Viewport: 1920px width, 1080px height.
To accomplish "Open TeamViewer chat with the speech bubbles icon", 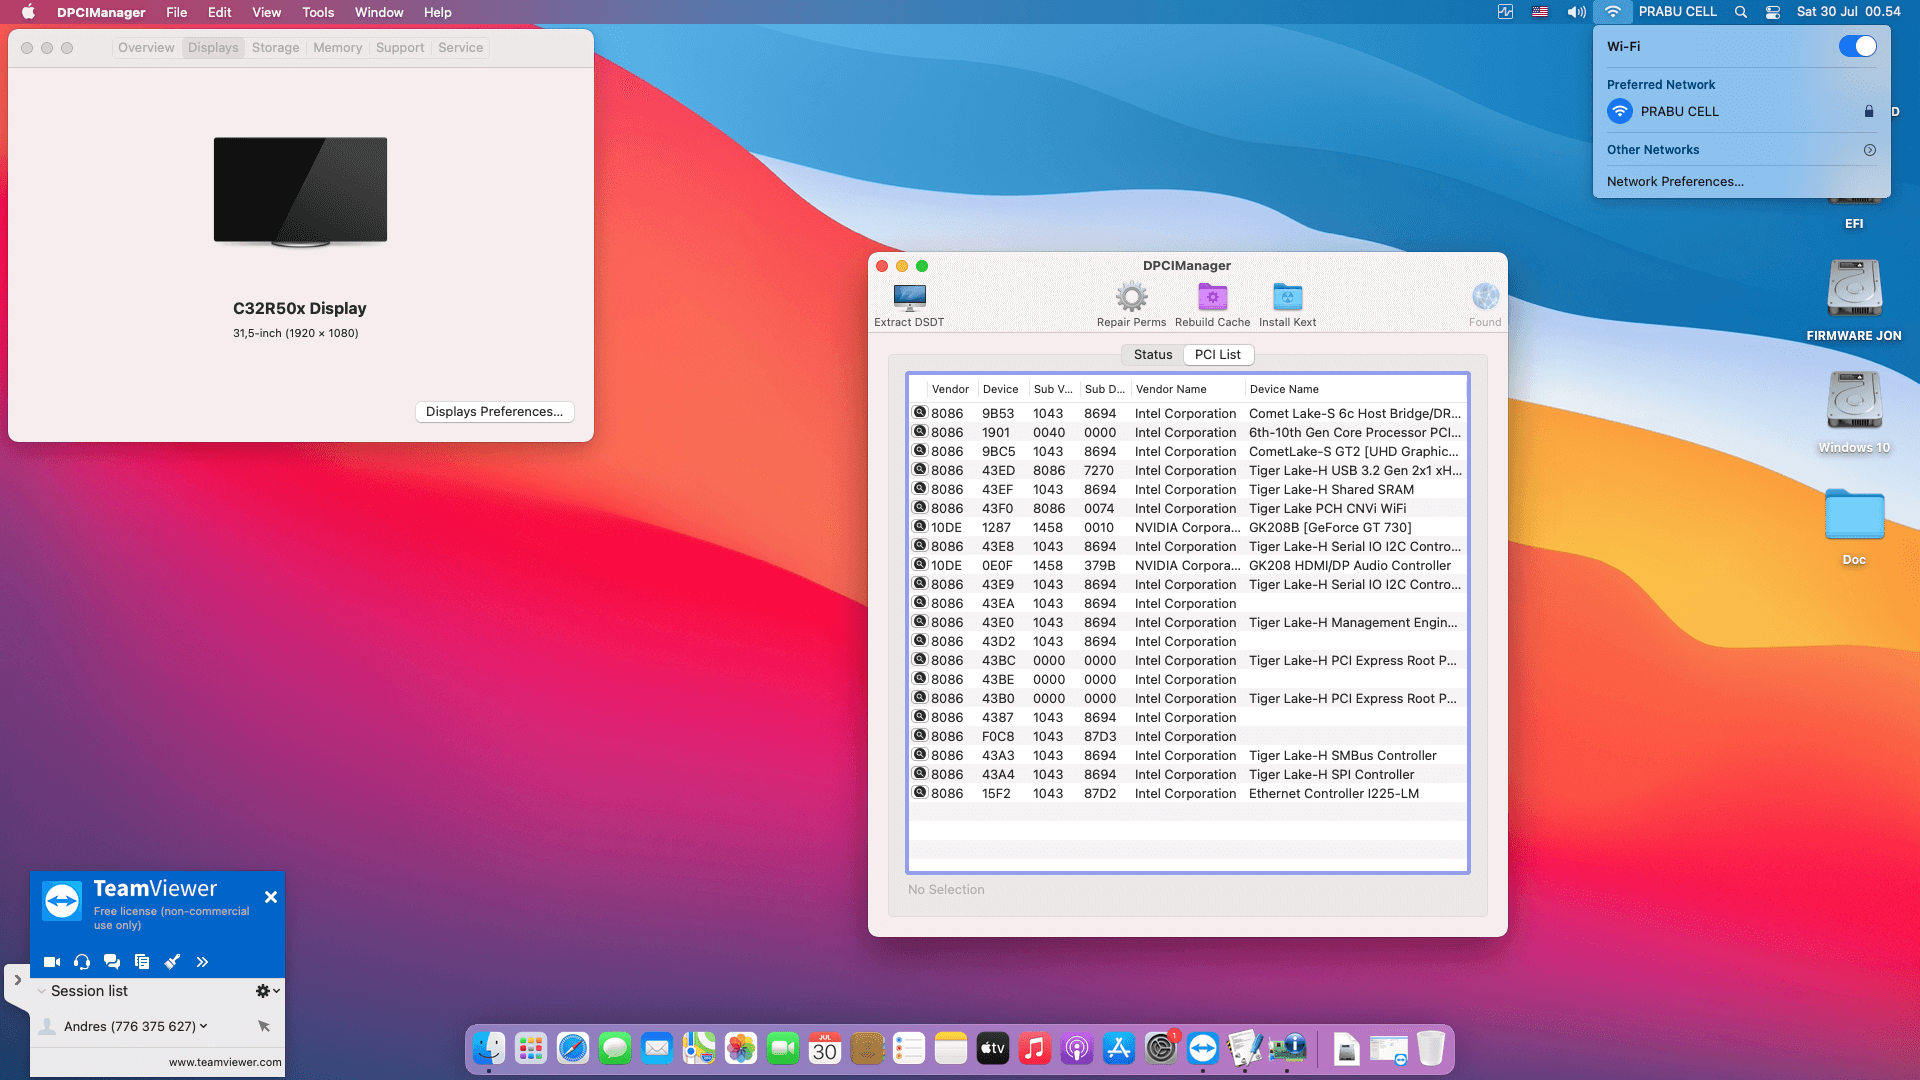I will point(112,962).
